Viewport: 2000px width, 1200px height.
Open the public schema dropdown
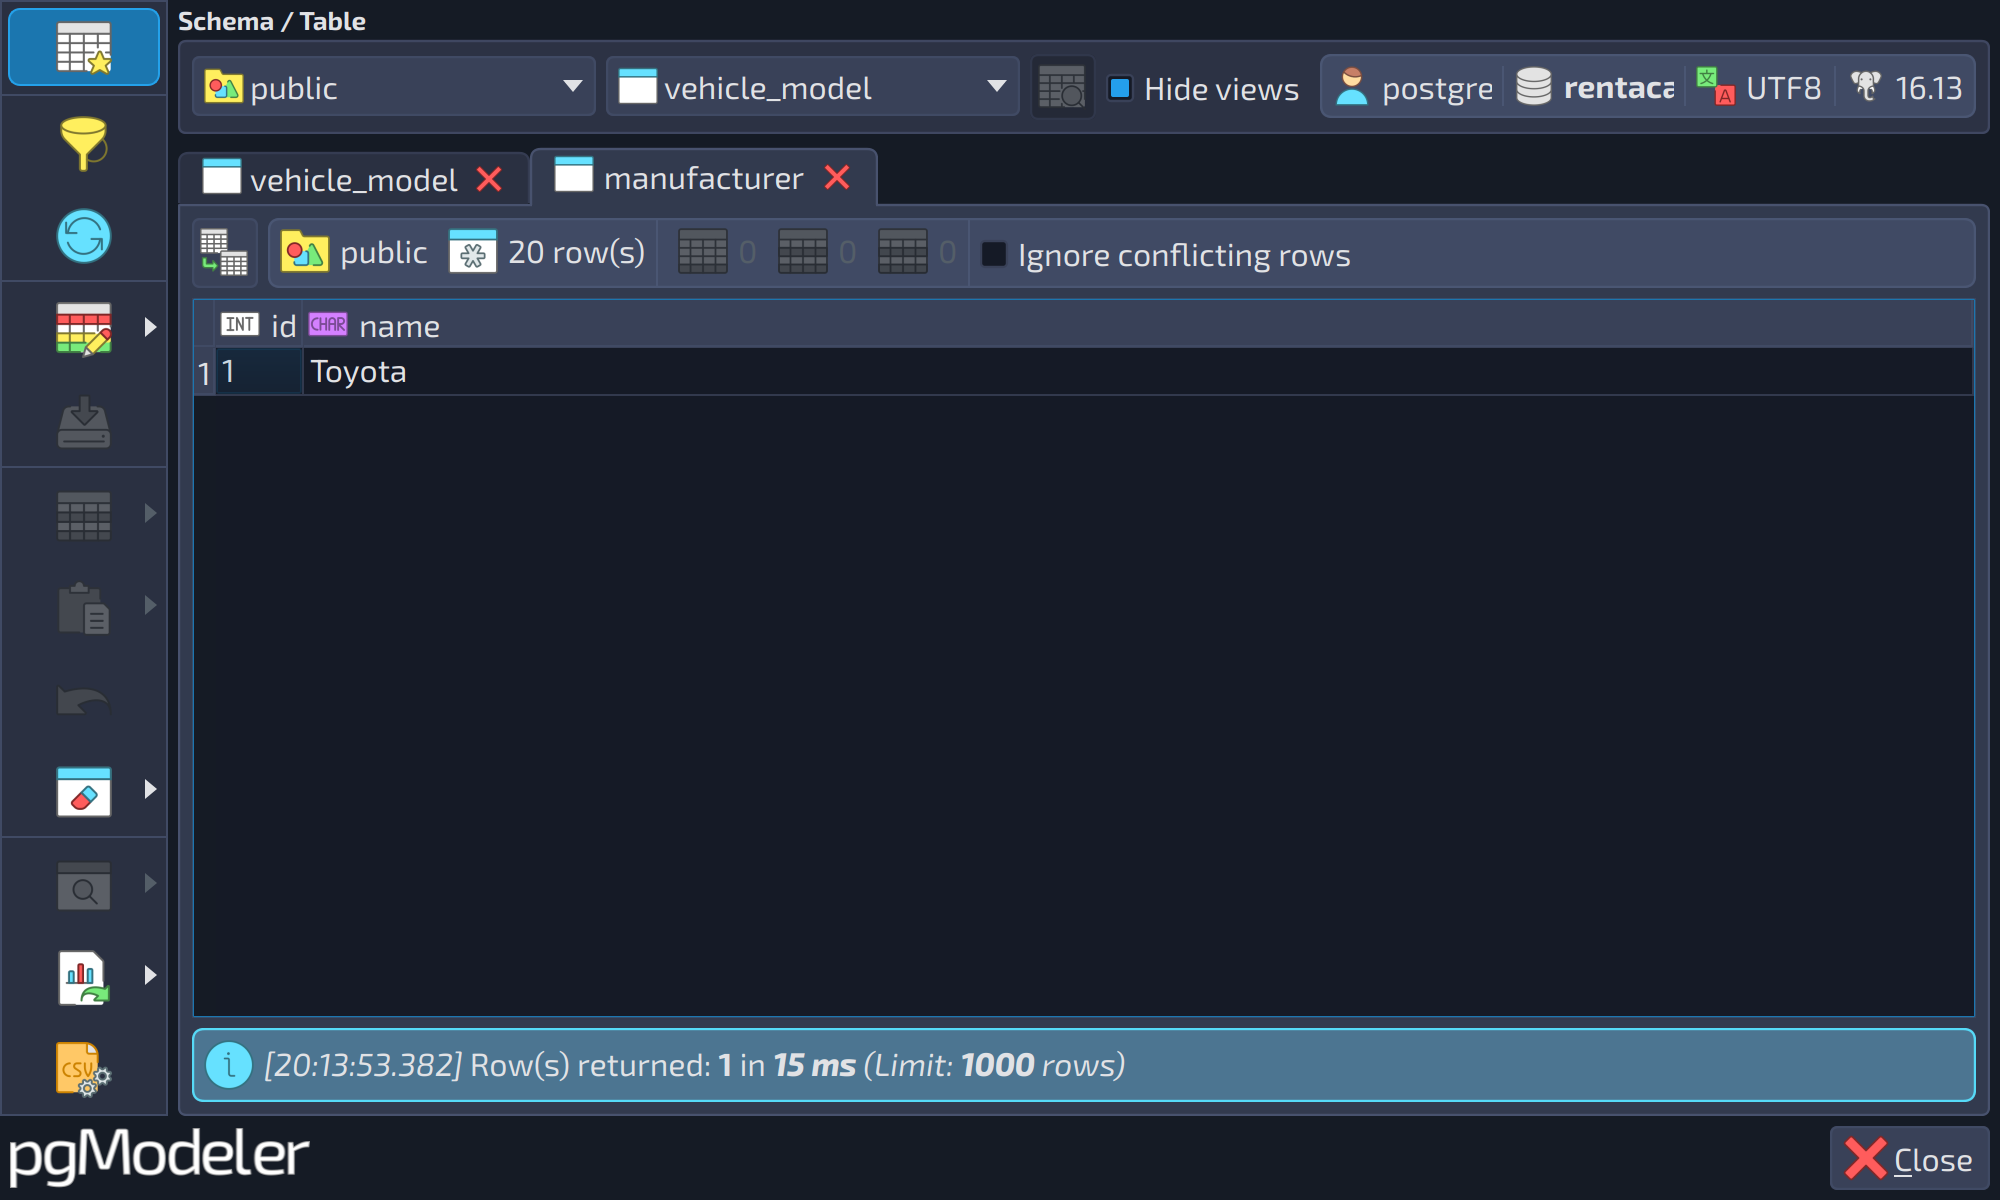(x=393, y=87)
